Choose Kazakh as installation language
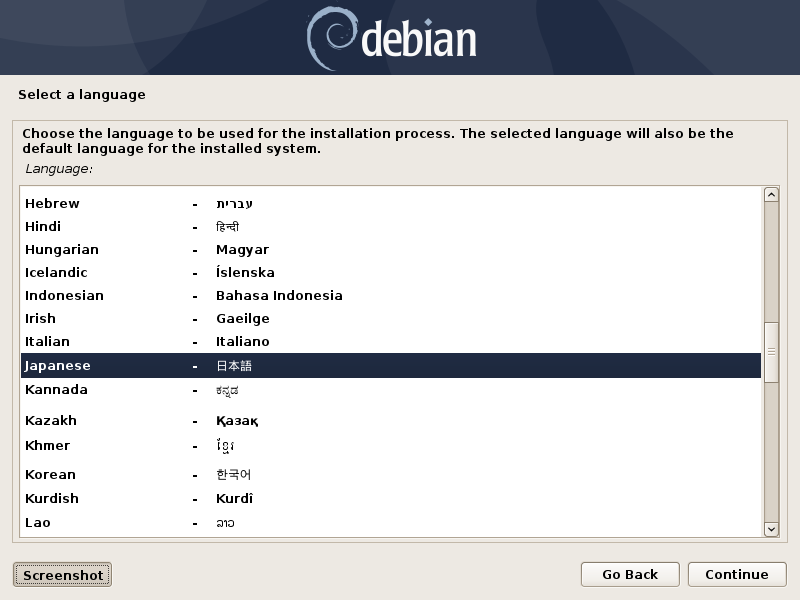Screen dimensions: 800x600 [51, 421]
